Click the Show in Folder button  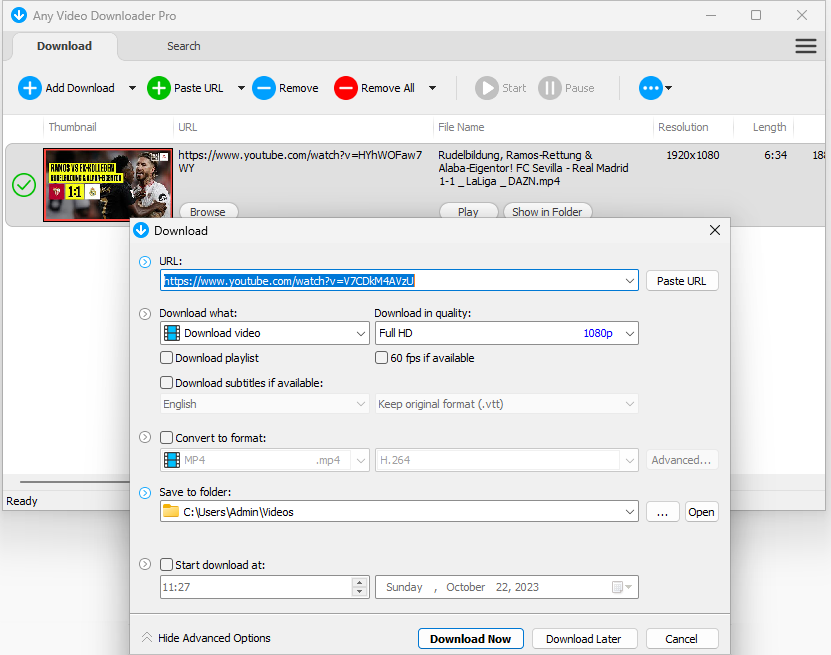[x=547, y=211]
